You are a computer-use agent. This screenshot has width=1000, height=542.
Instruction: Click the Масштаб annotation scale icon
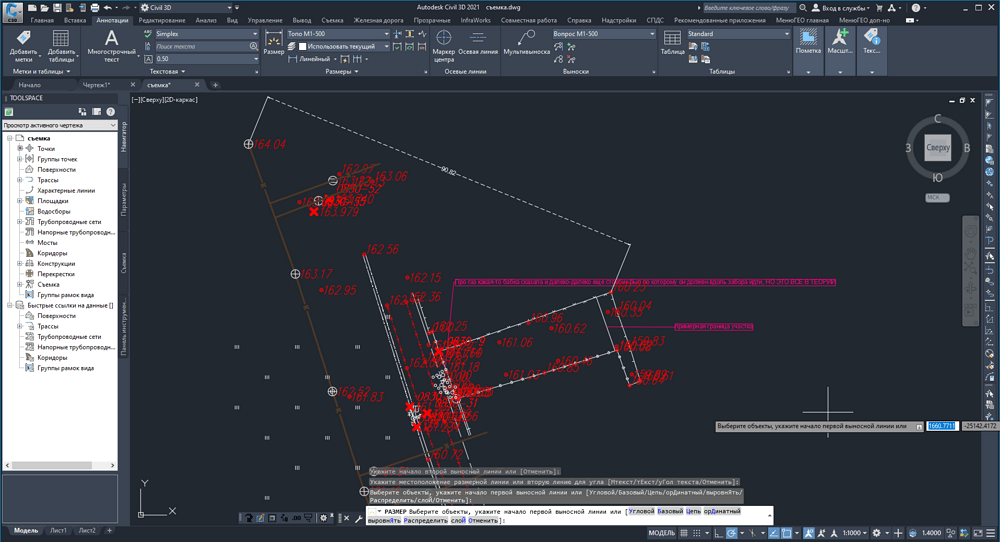pyautogui.click(x=840, y=43)
